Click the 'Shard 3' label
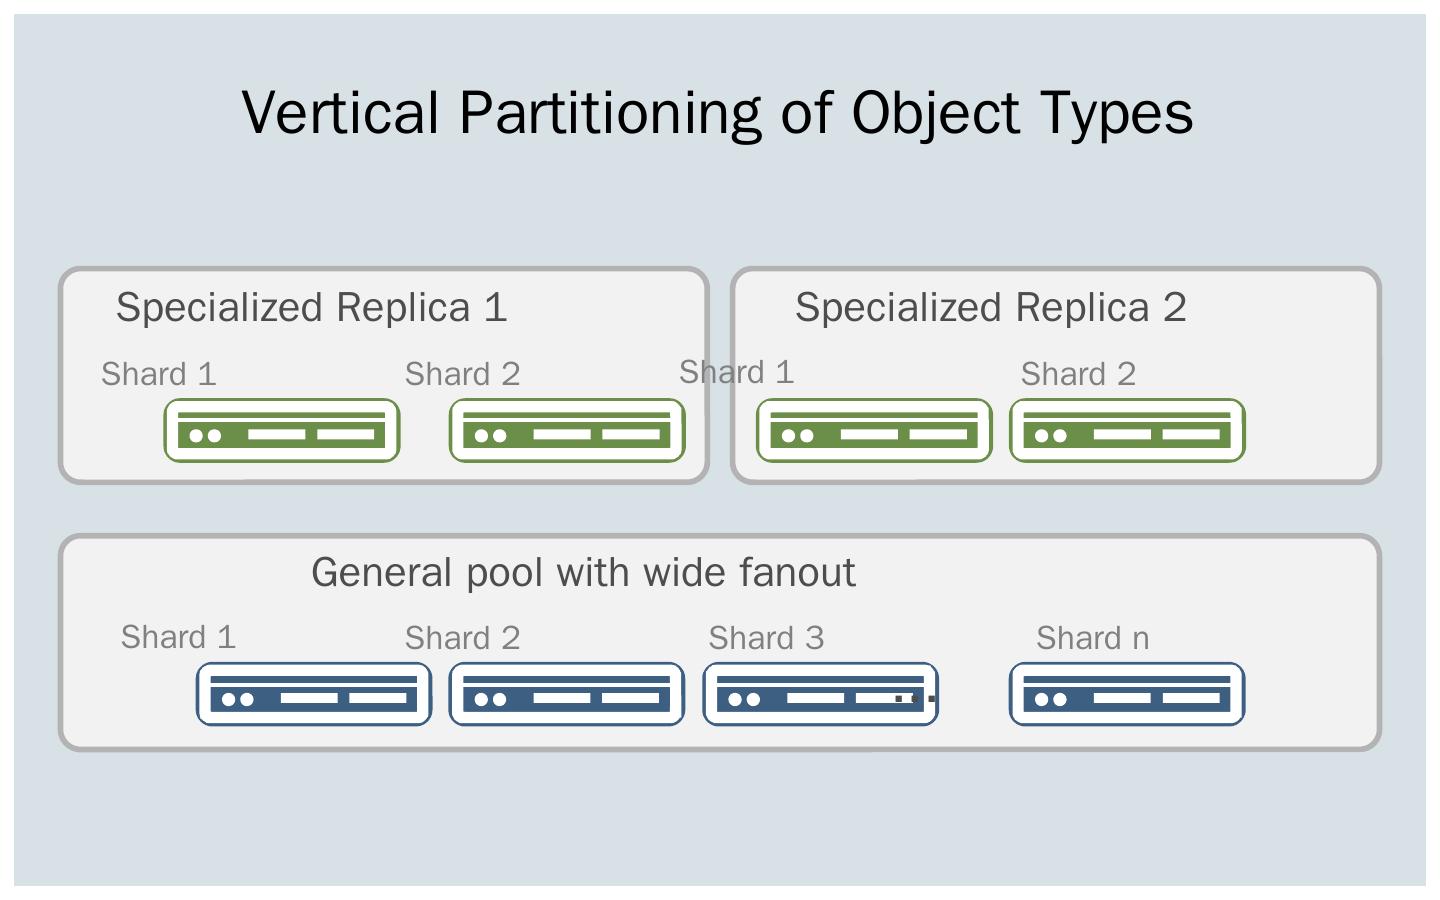This screenshot has width=1440, height=900. pyautogui.click(x=766, y=638)
